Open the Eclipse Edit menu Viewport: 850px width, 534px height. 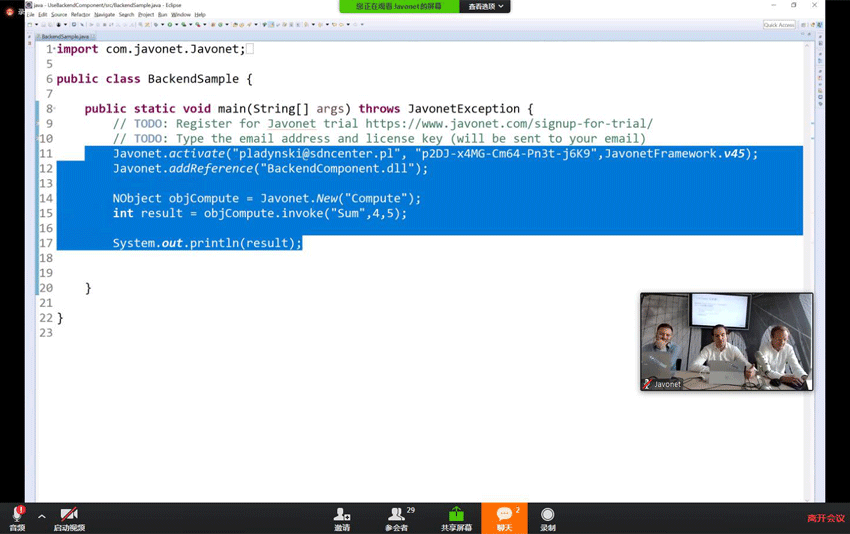click(x=42, y=15)
